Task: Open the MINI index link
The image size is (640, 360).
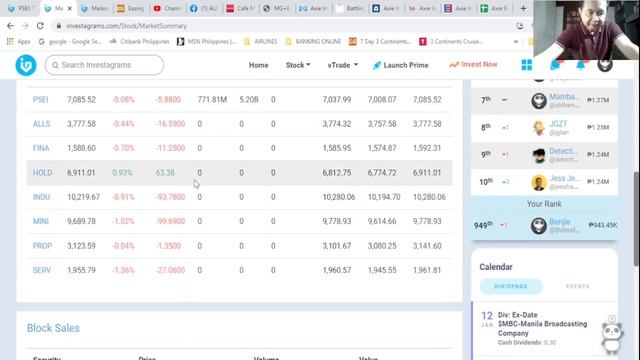Action: pos(41,221)
